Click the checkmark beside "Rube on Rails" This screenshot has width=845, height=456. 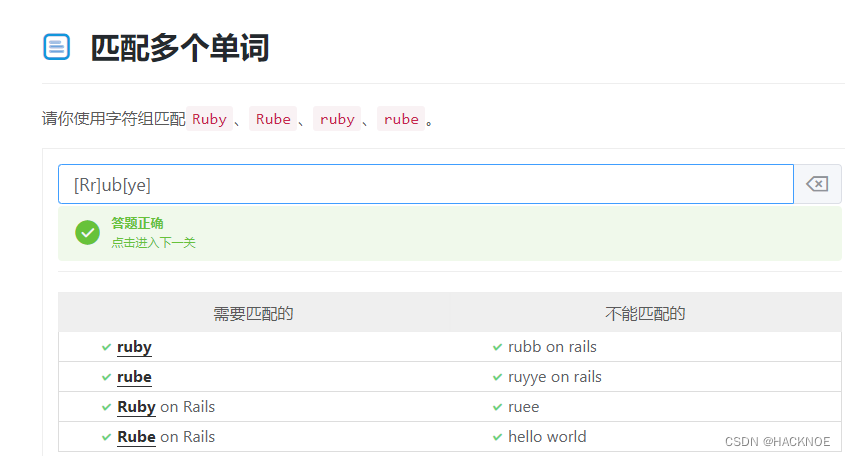click(106, 437)
